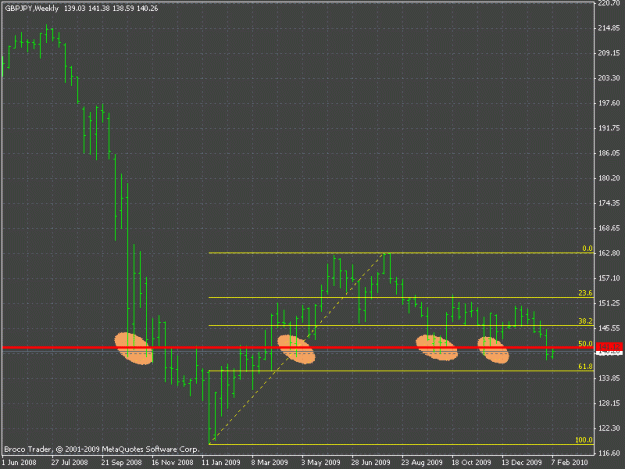The width and height of the screenshot is (625, 469).
Task: Click the 203.30 price label
Action: pyautogui.click(x=609, y=78)
